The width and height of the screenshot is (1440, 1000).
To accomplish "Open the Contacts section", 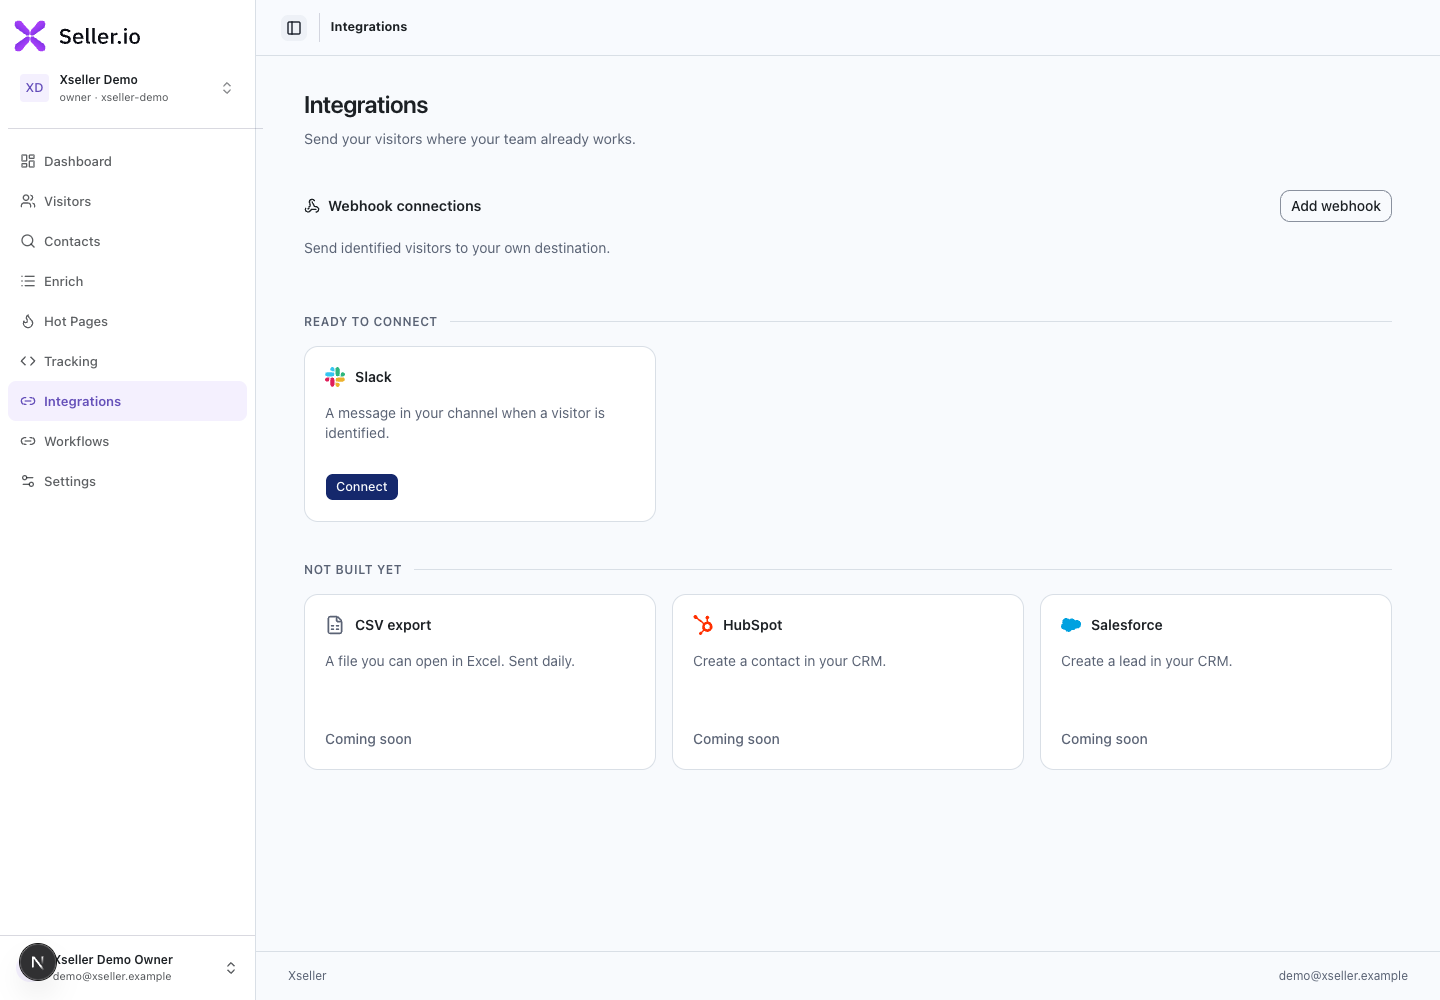I will pyautogui.click(x=127, y=241).
